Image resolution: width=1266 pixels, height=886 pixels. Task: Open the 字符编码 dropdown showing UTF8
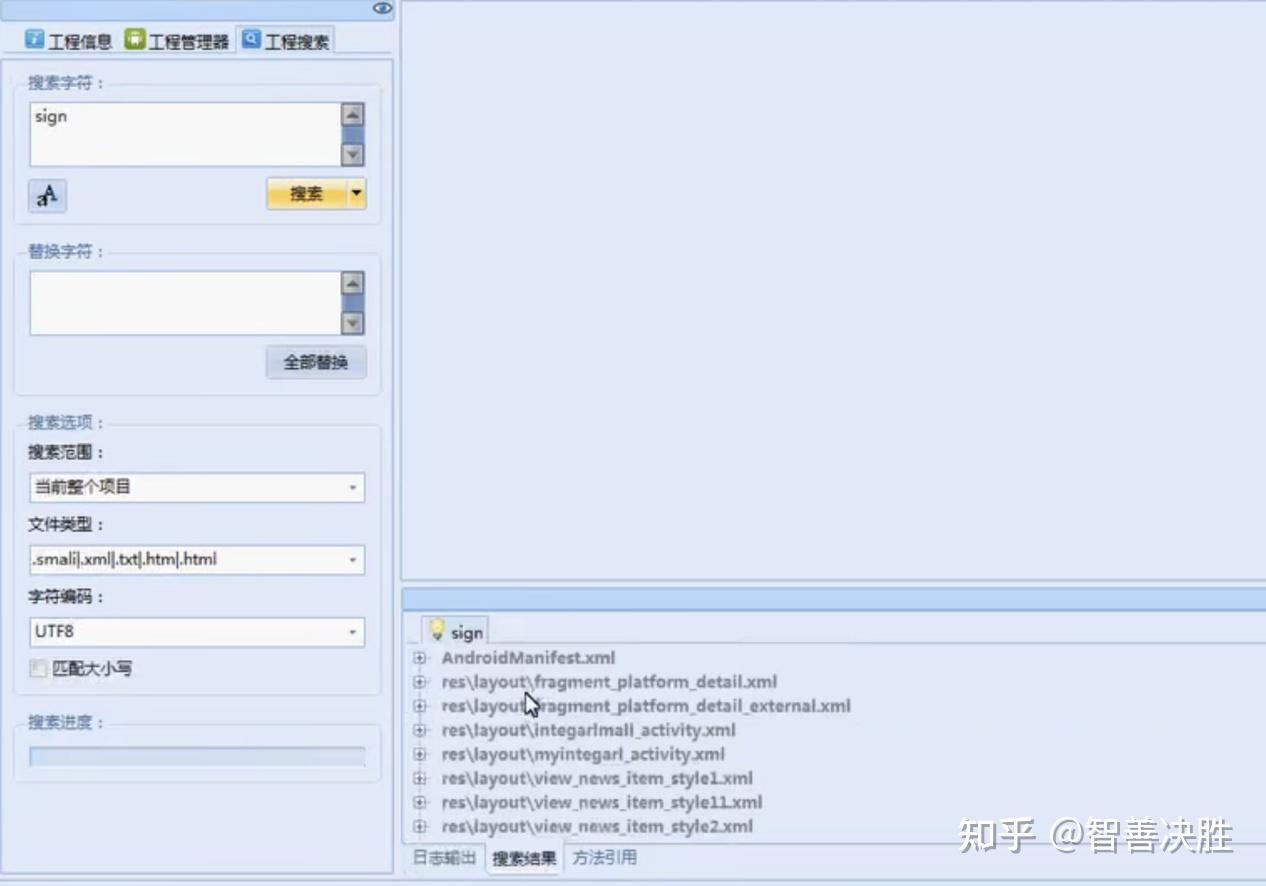click(197, 632)
